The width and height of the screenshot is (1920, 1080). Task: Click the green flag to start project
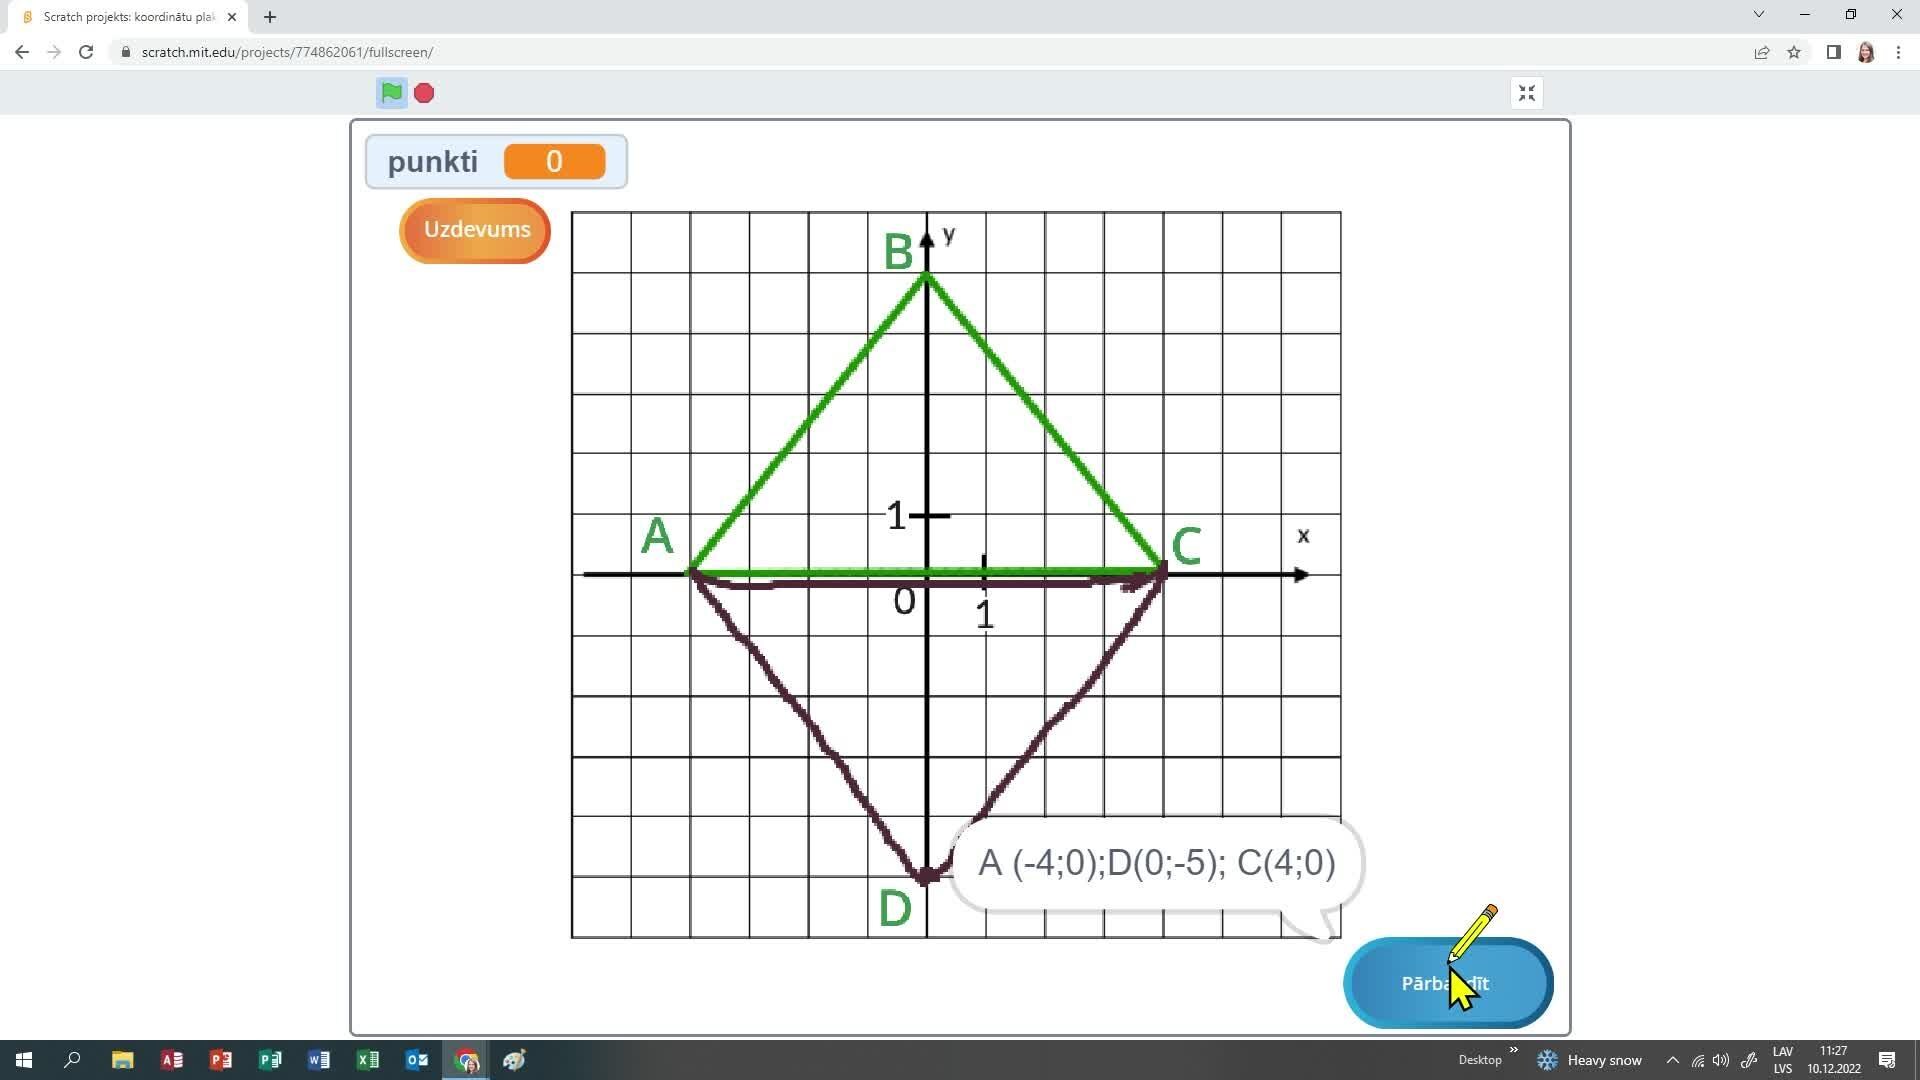pyautogui.click(x=391, y=93)
